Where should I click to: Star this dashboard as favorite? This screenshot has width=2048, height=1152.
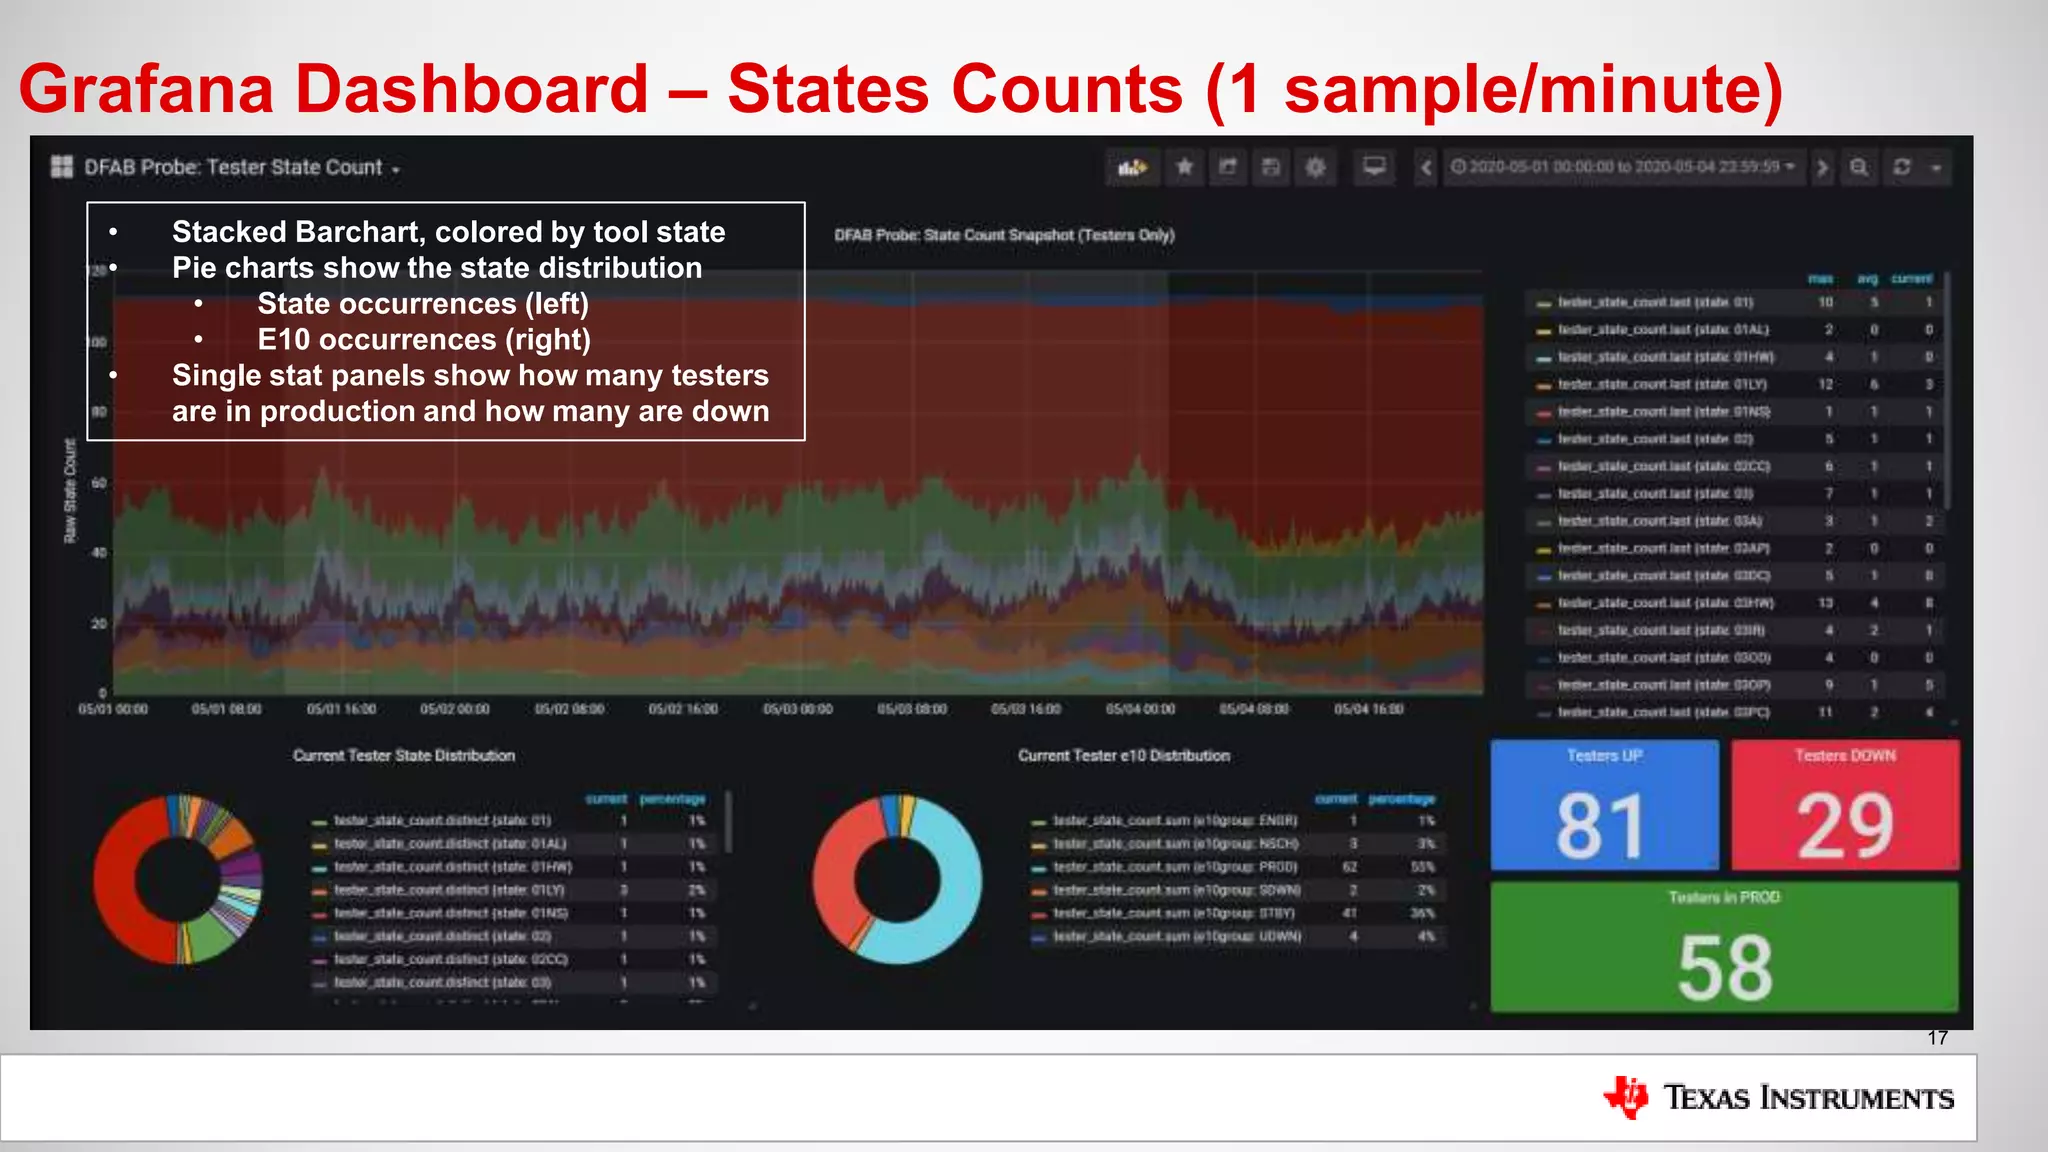pos(1184,167)
